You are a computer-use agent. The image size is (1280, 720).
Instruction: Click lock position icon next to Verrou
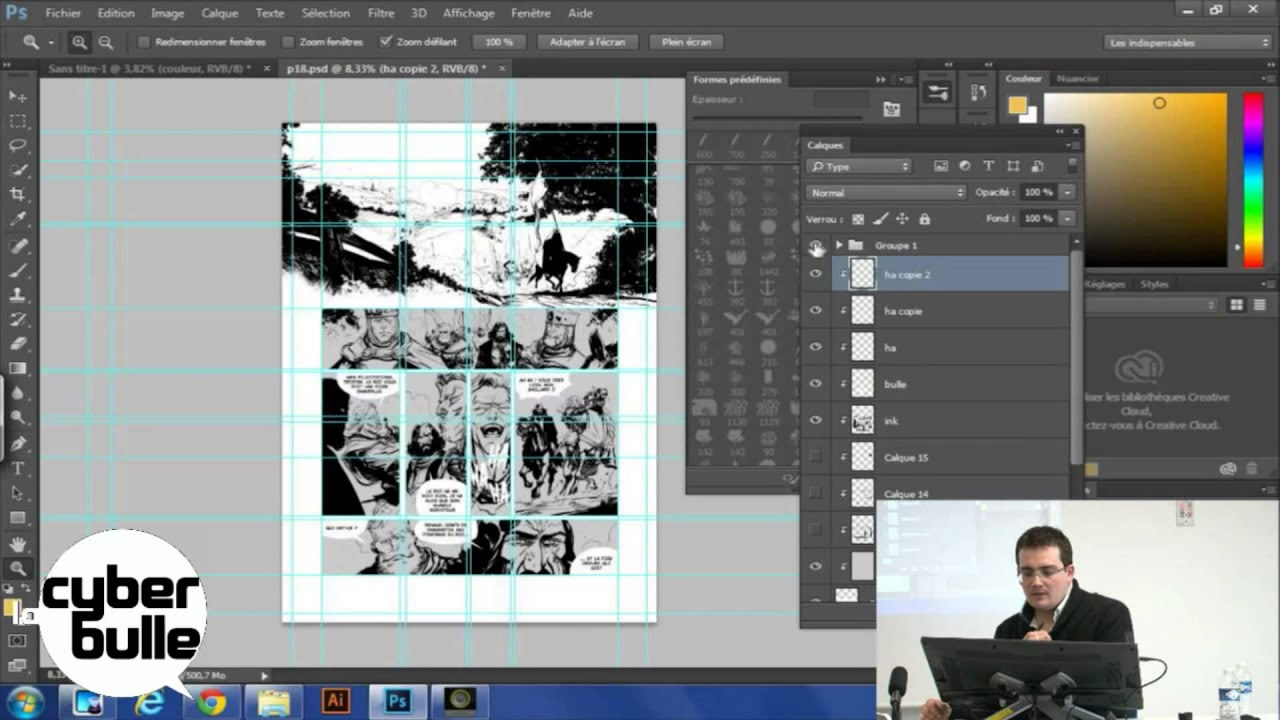(902, 219)
